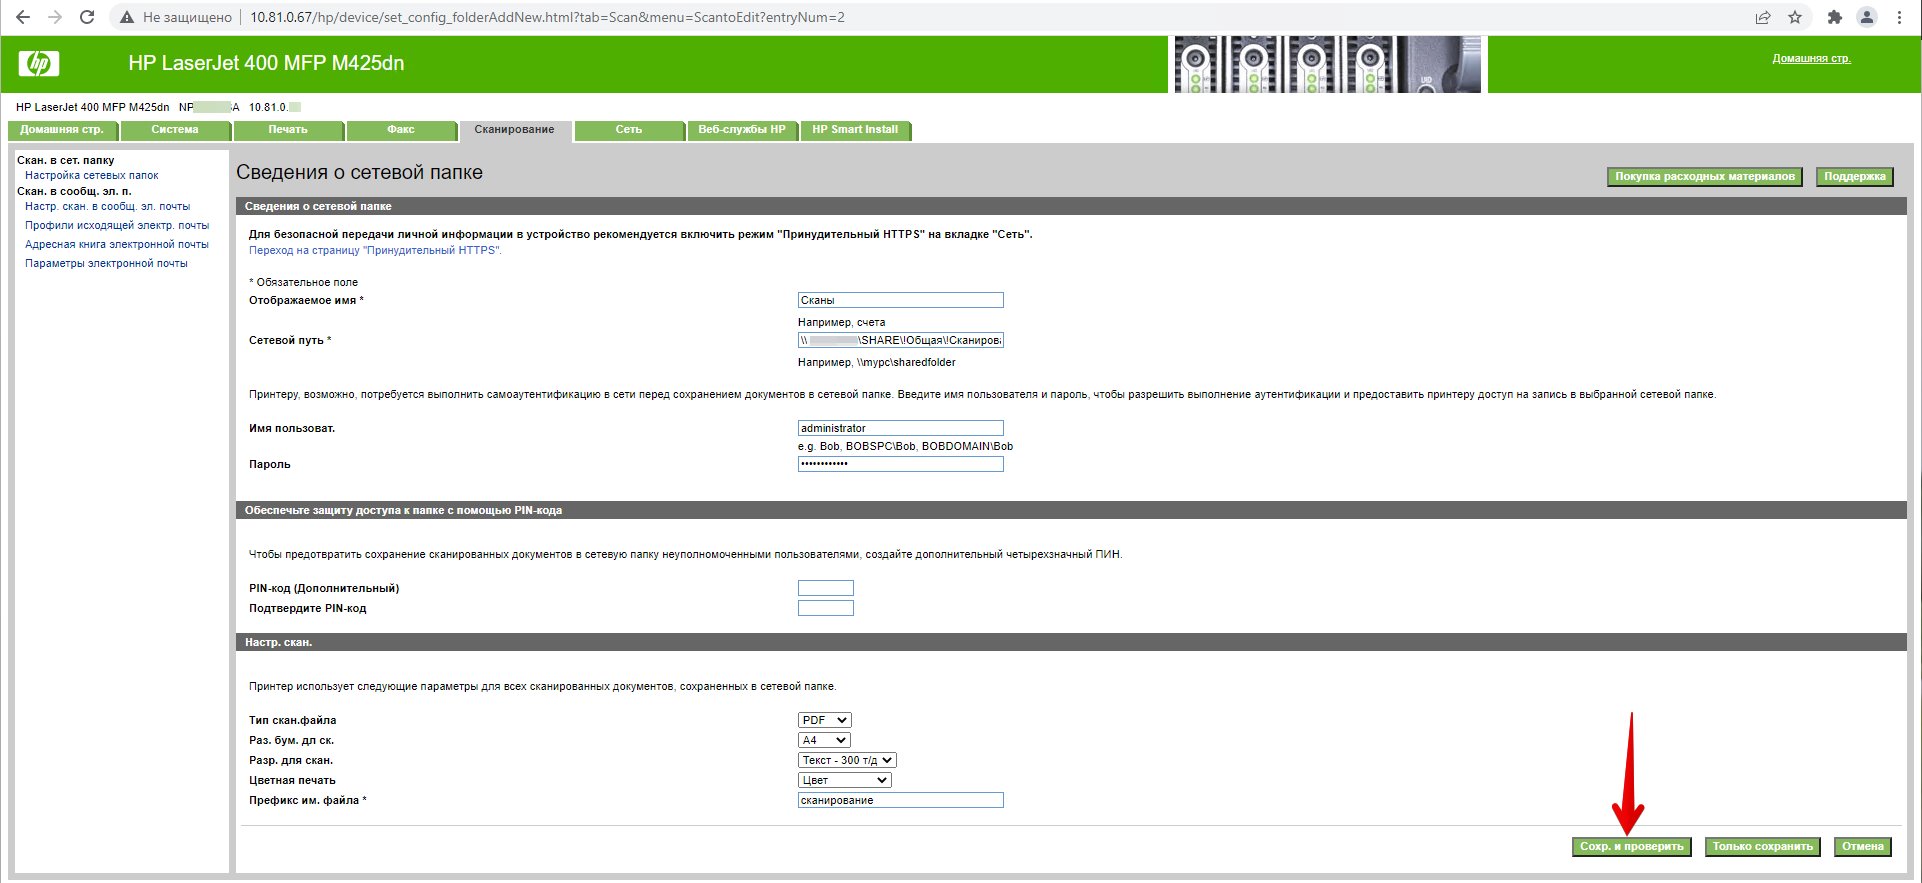This screenshot has height=883, width=1922.
Task: Click the Поддержка button
Action: [1854, 177]
